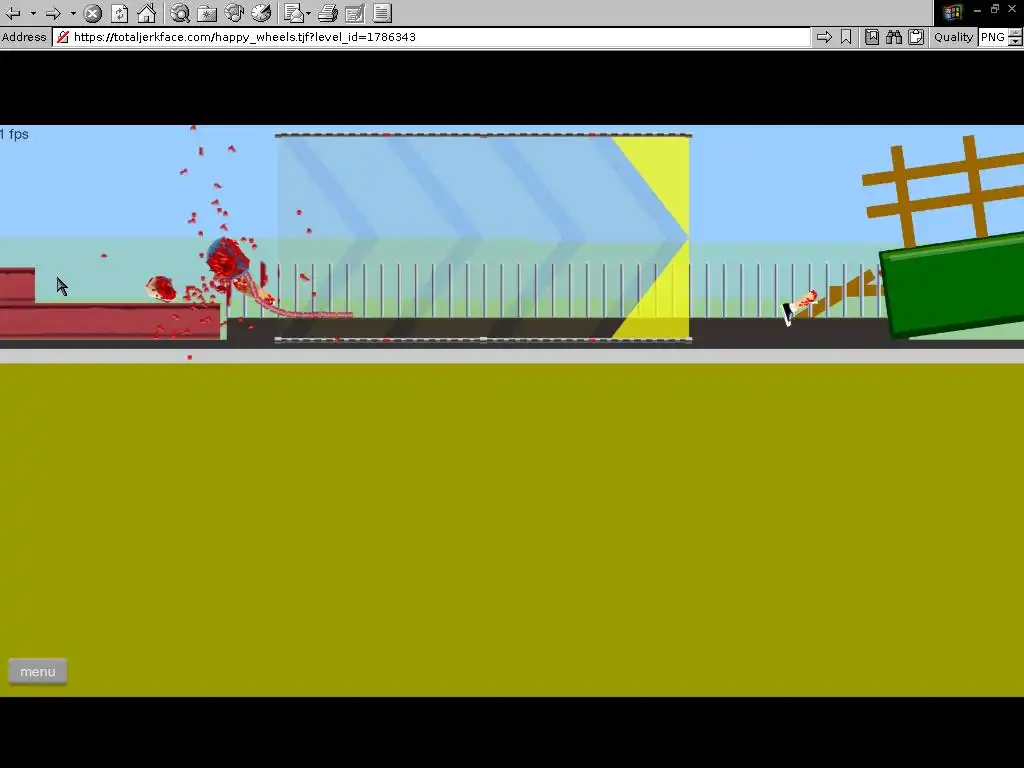
Task: Click the fps counter text
Action: tap(14, 134)
